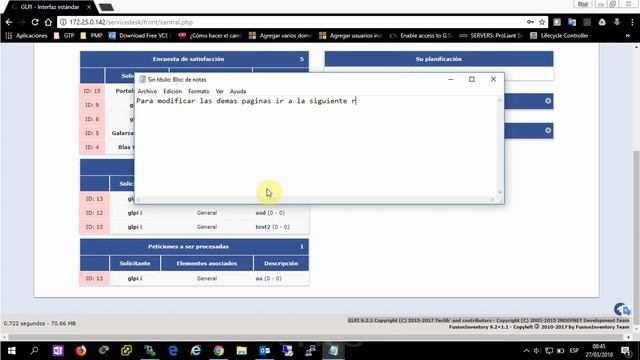Open the GTP bookmark folder
The image size is (640, 360).
[64, 36]
